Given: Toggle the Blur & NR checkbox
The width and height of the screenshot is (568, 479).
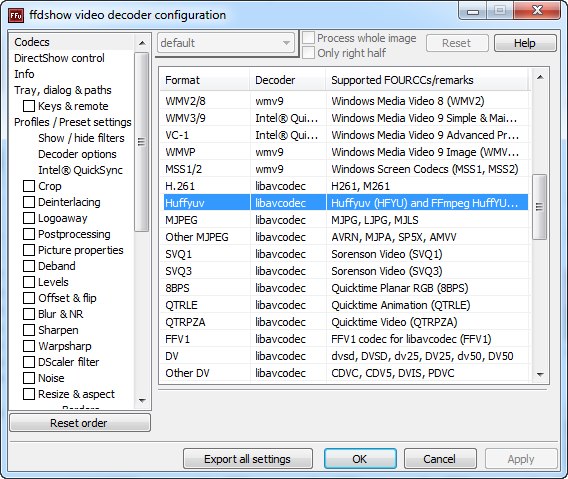Looking at the screenshot, I should [x=29, y=314].
